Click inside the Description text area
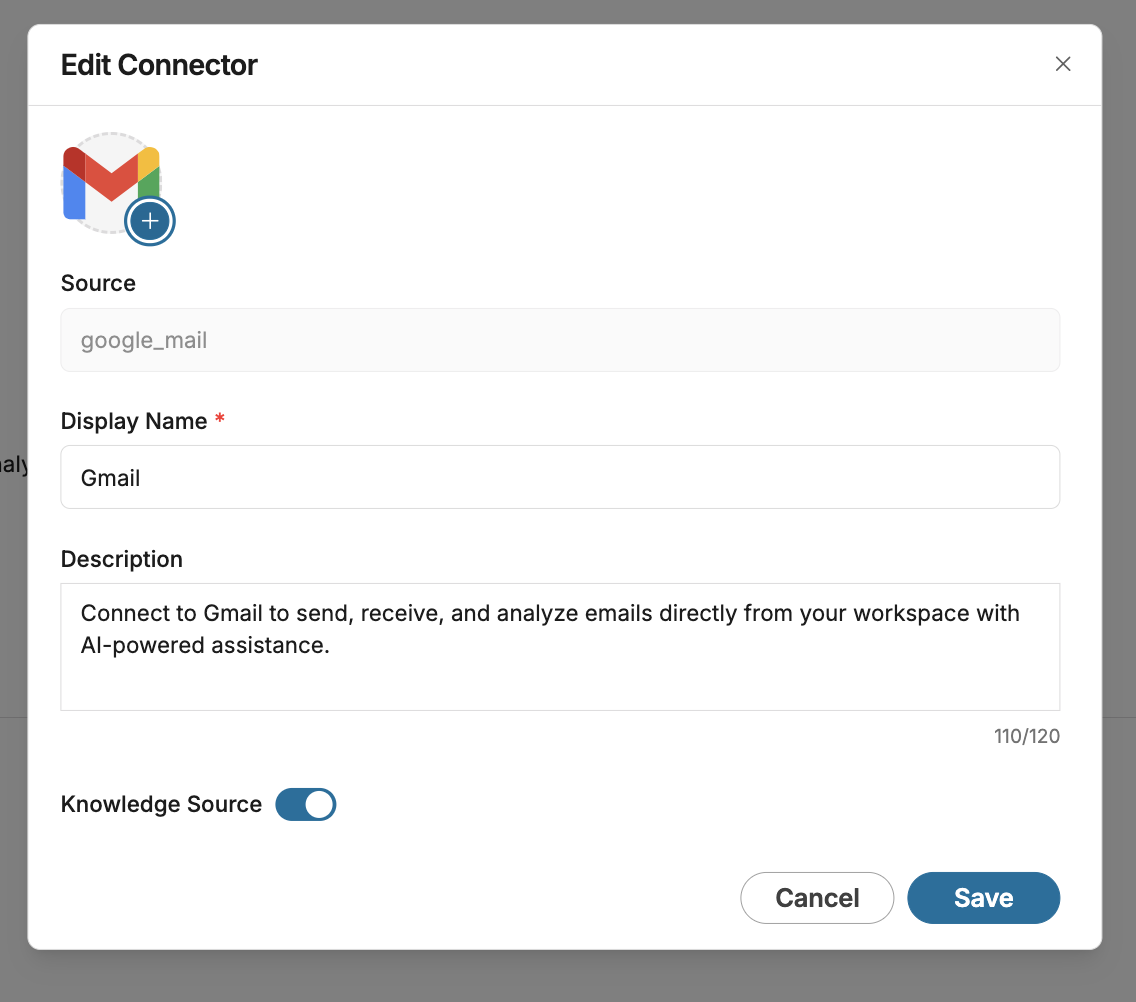Viewport: 1136px width, 1002px height. click(x=560, y=670)
